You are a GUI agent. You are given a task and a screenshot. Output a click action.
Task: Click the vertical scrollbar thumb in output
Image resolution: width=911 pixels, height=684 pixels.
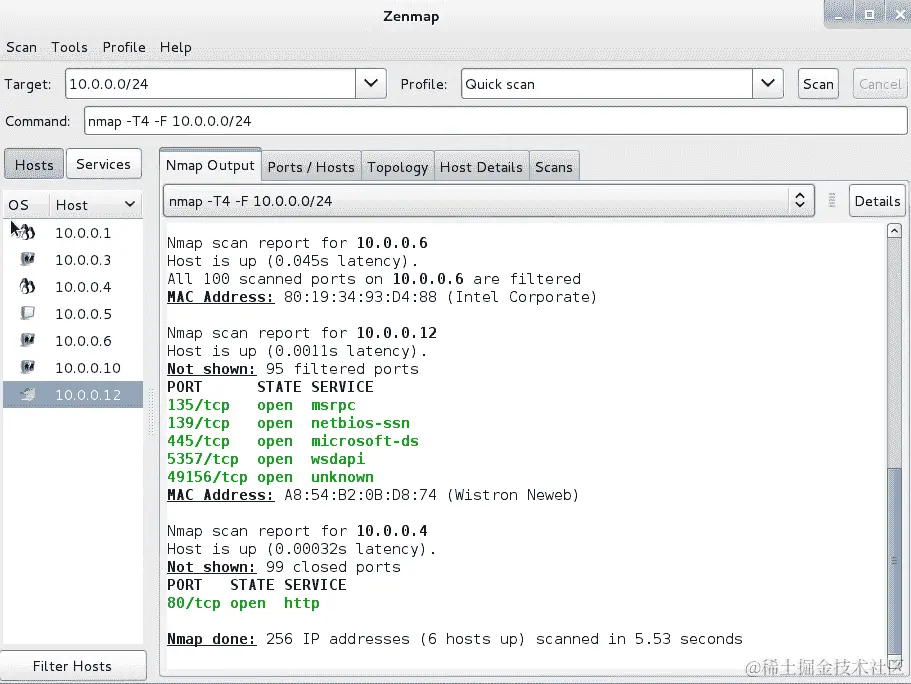coord(894,560)
